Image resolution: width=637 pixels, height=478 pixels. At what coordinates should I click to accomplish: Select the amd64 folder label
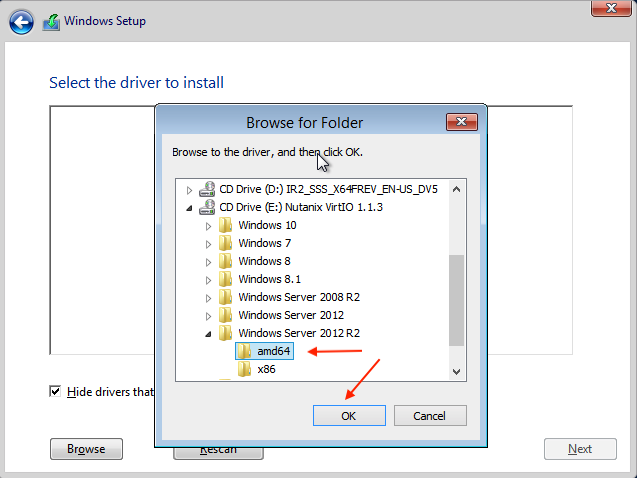click(274, 351)
